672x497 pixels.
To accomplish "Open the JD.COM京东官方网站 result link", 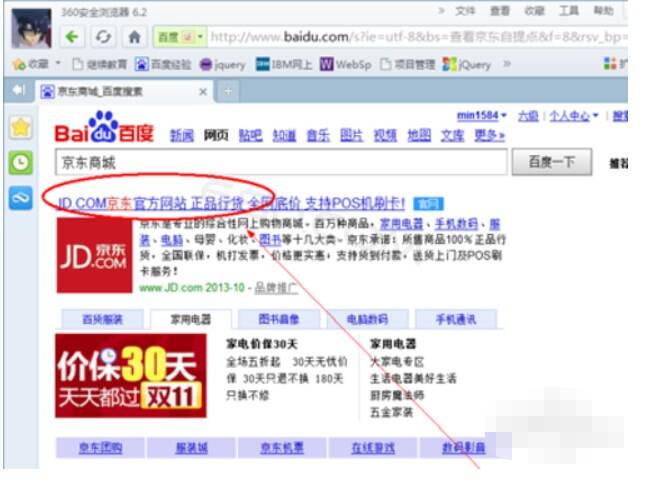I will pos(231,203).
